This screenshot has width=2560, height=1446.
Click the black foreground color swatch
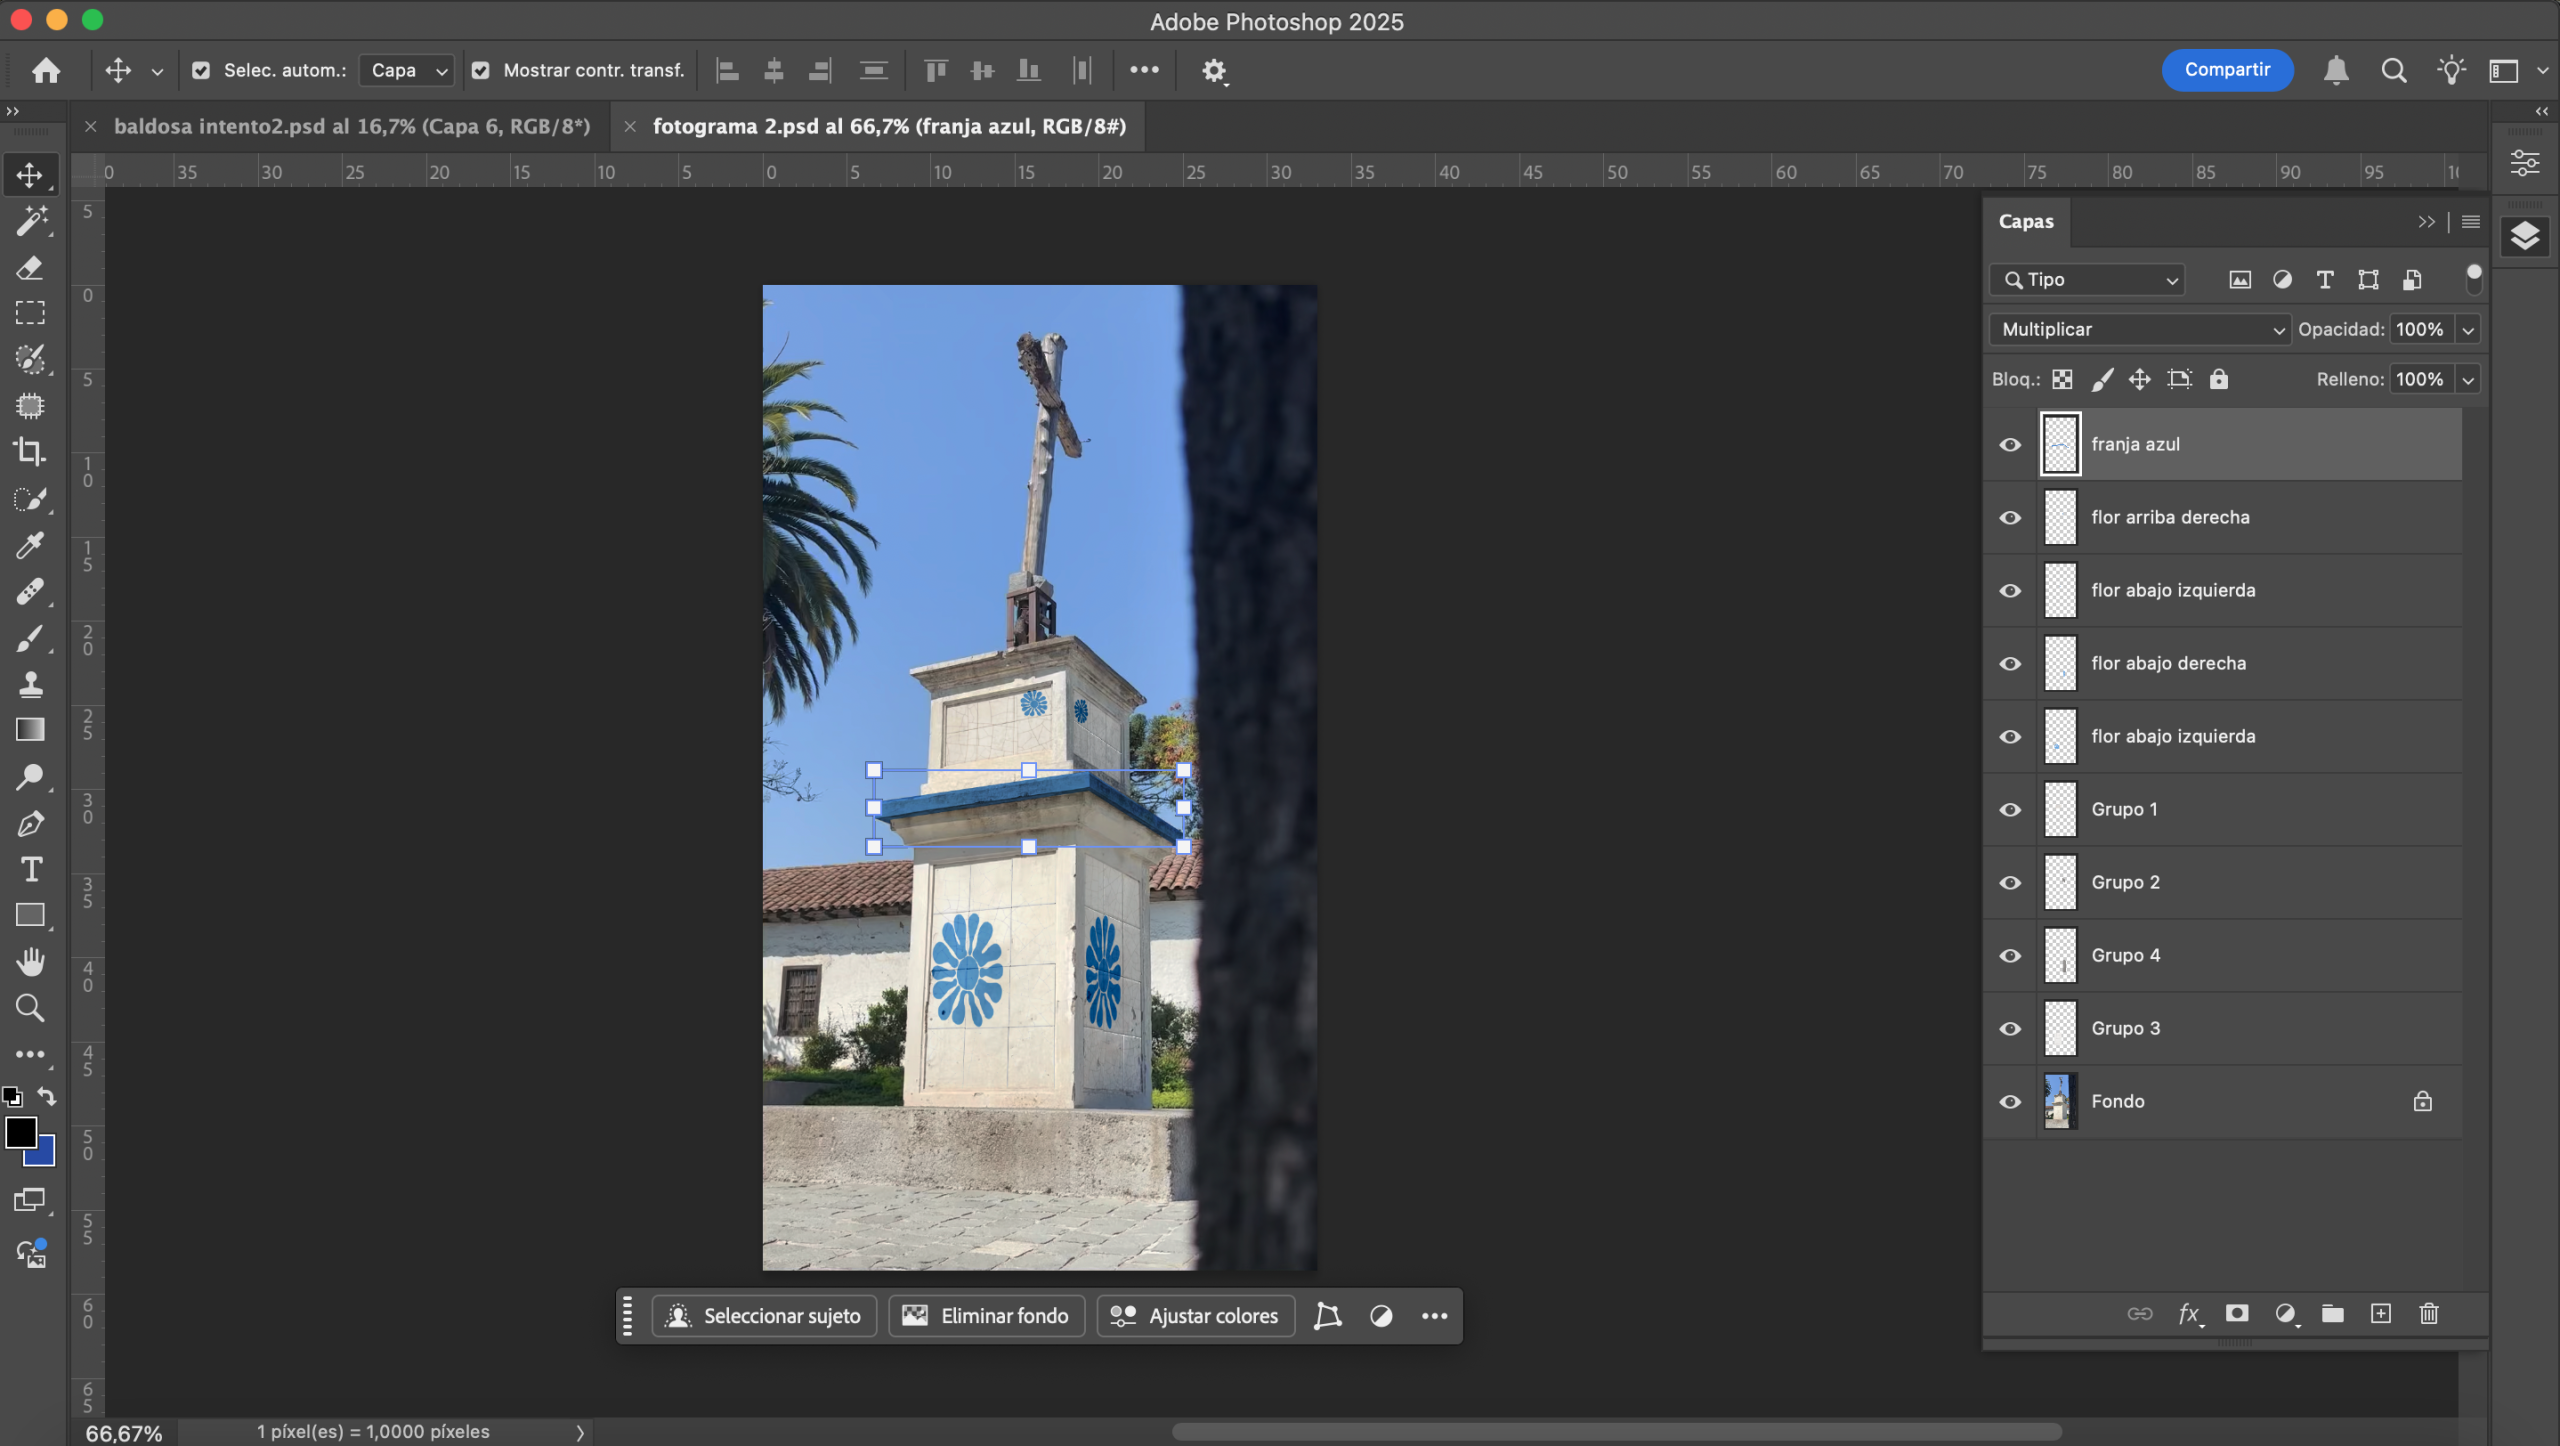pos(20,1132)
